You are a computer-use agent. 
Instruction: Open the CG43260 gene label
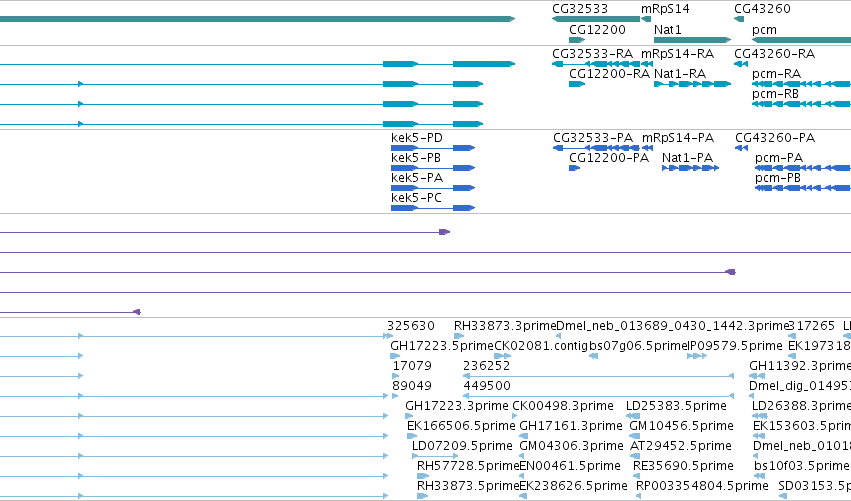click(762, 9)
